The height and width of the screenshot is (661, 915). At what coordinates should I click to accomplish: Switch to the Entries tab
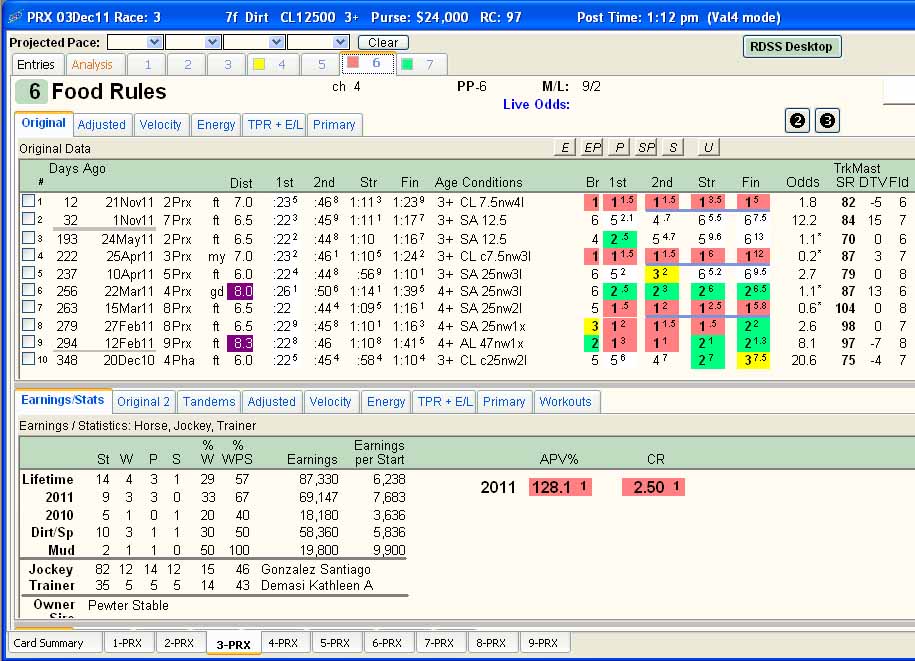click(x=36, y=65)
